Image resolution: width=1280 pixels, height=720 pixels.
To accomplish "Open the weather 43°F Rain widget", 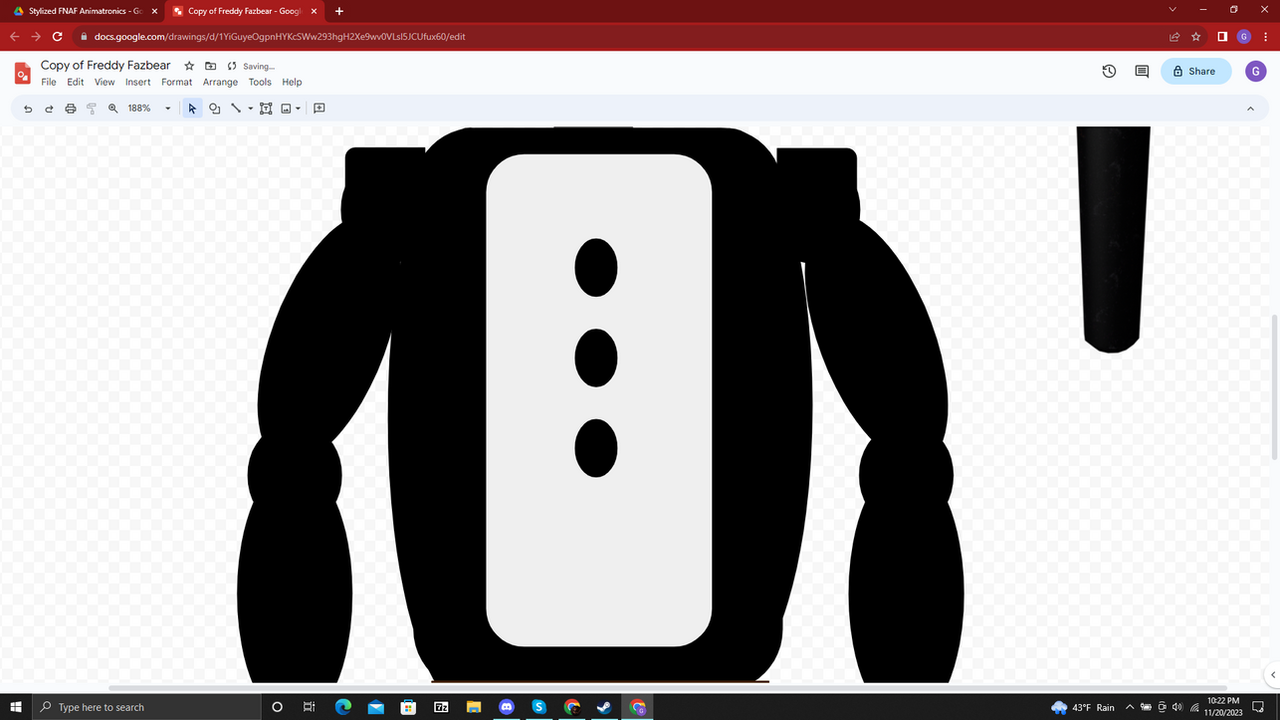I will pyautogui.click(x=1083, y=707).
